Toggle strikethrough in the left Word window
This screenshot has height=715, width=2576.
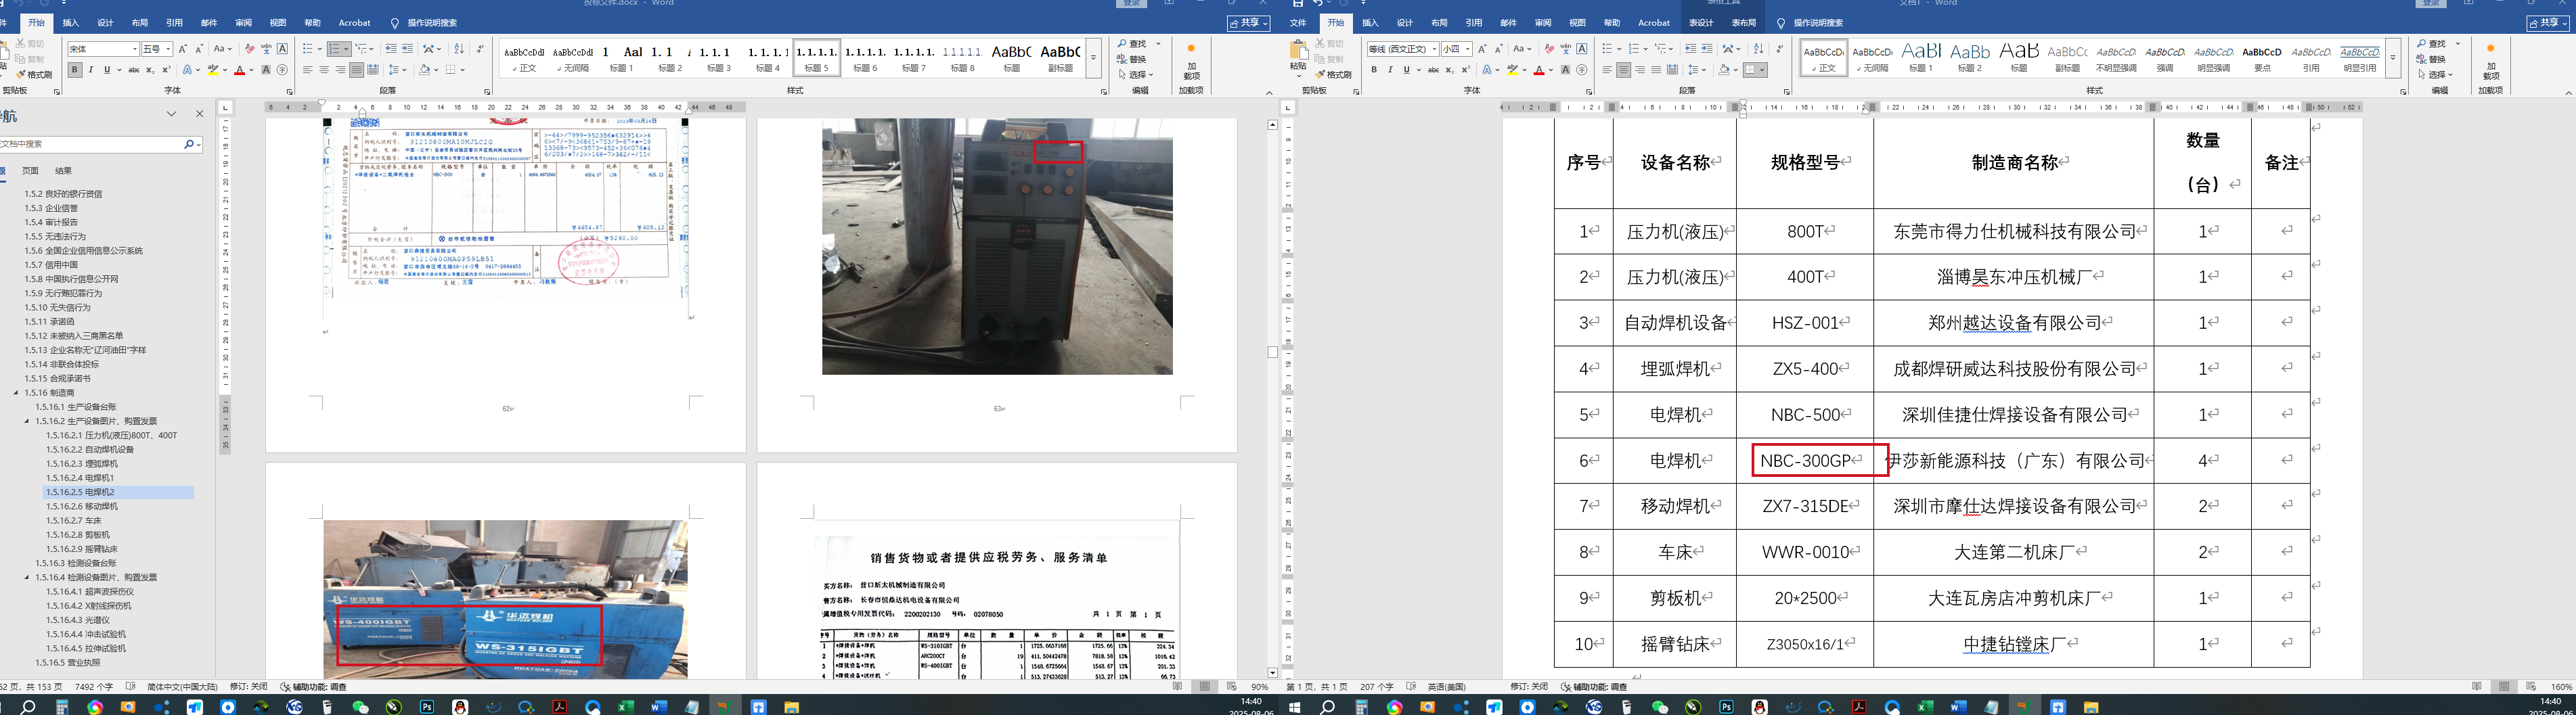134,70
